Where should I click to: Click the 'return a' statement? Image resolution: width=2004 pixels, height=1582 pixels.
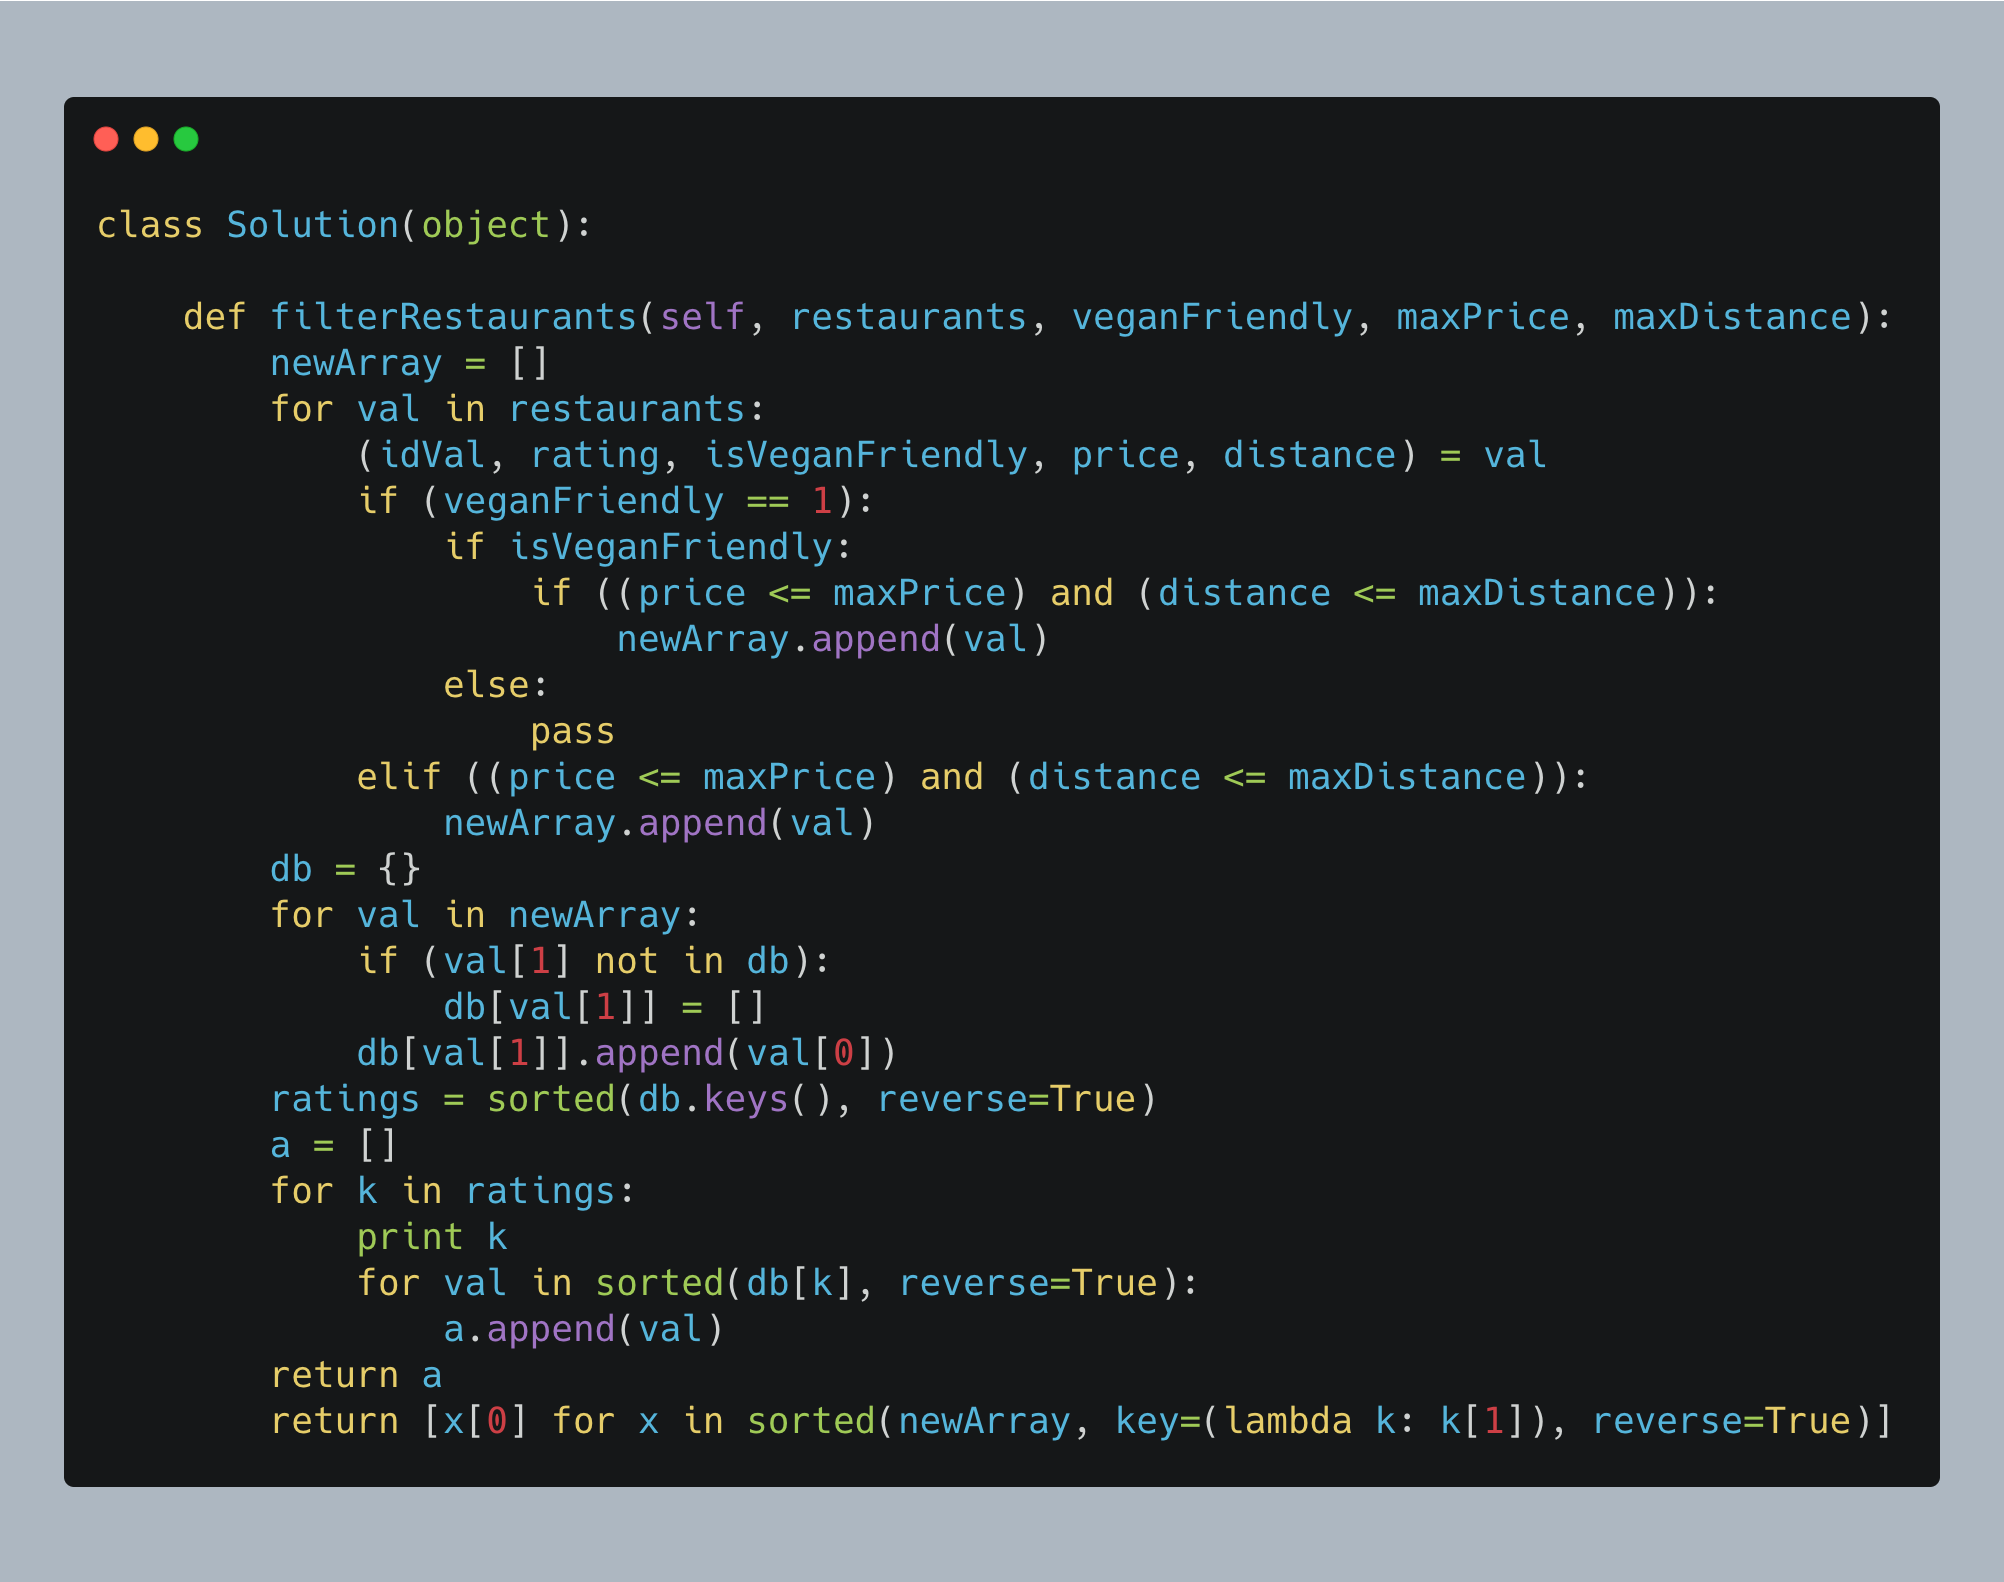[356, 1375]
